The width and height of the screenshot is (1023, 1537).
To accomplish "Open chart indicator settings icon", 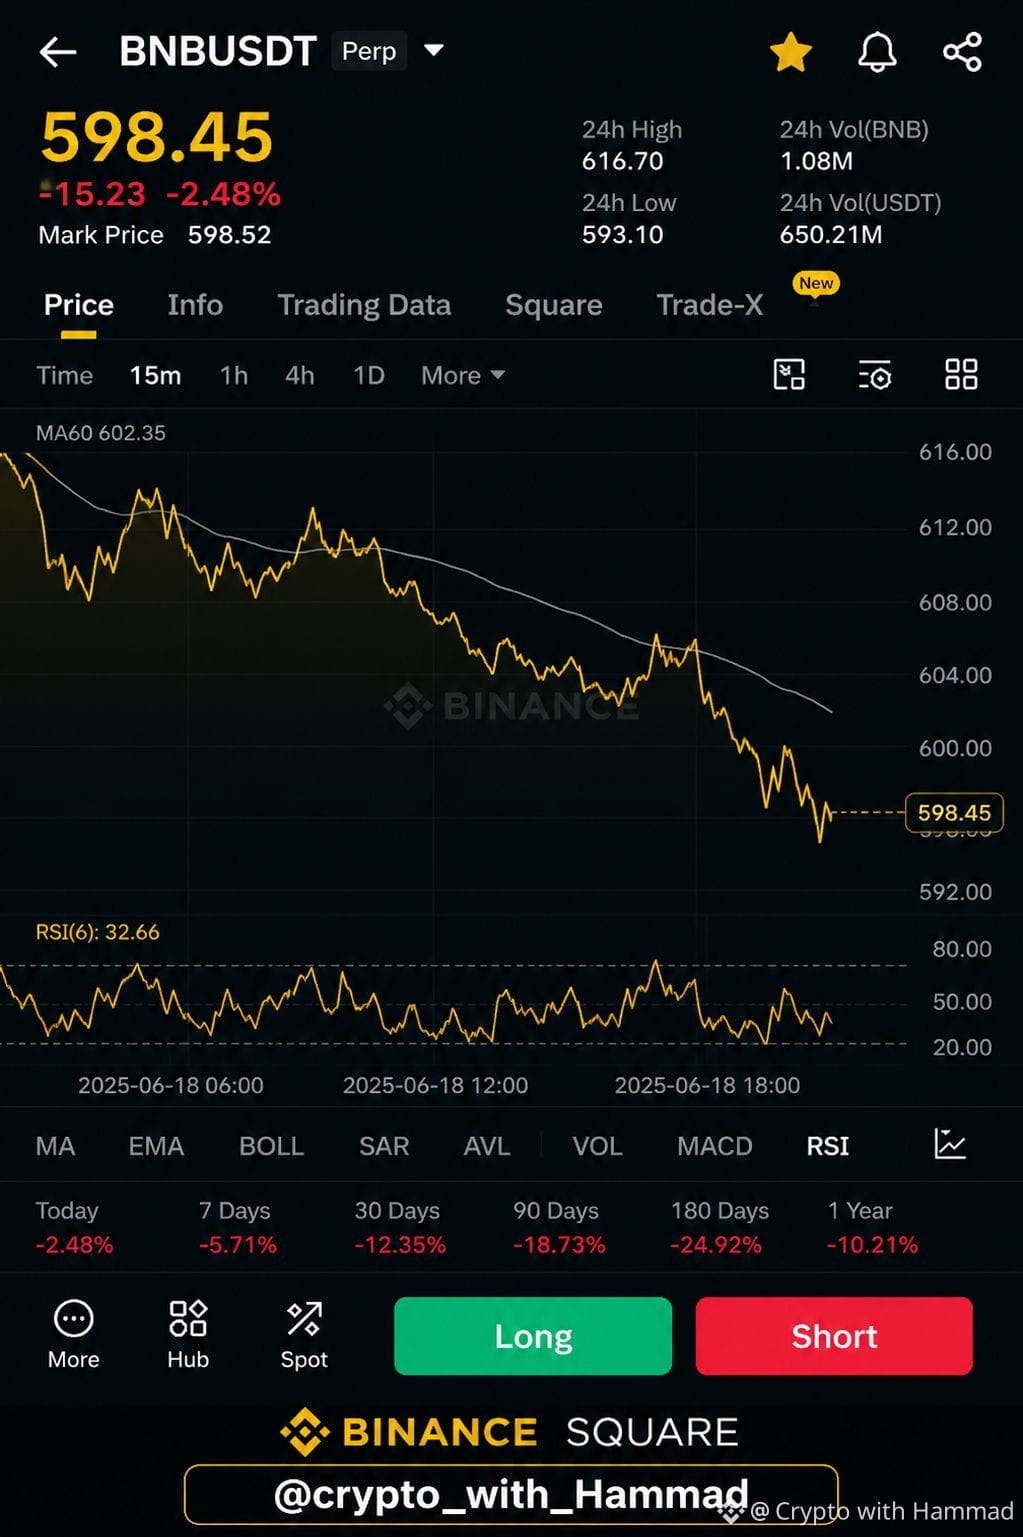I will pos(875,375).
